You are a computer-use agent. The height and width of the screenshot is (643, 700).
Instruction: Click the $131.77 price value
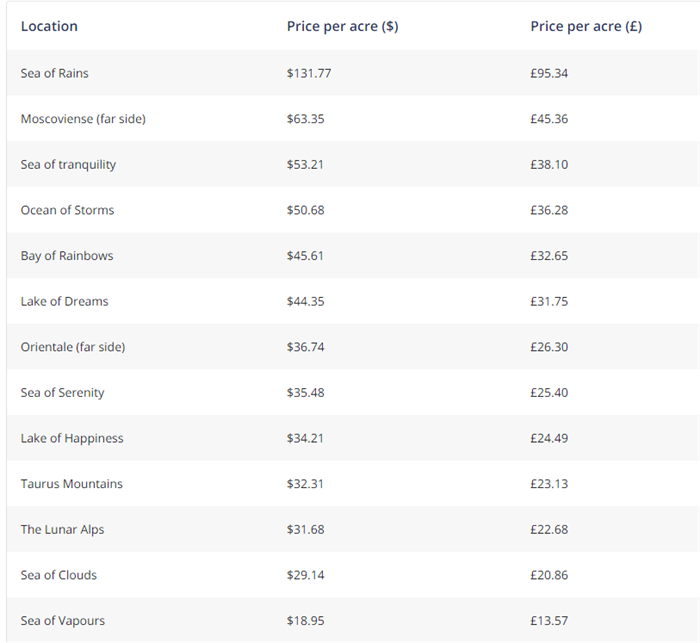coord(309,73)
